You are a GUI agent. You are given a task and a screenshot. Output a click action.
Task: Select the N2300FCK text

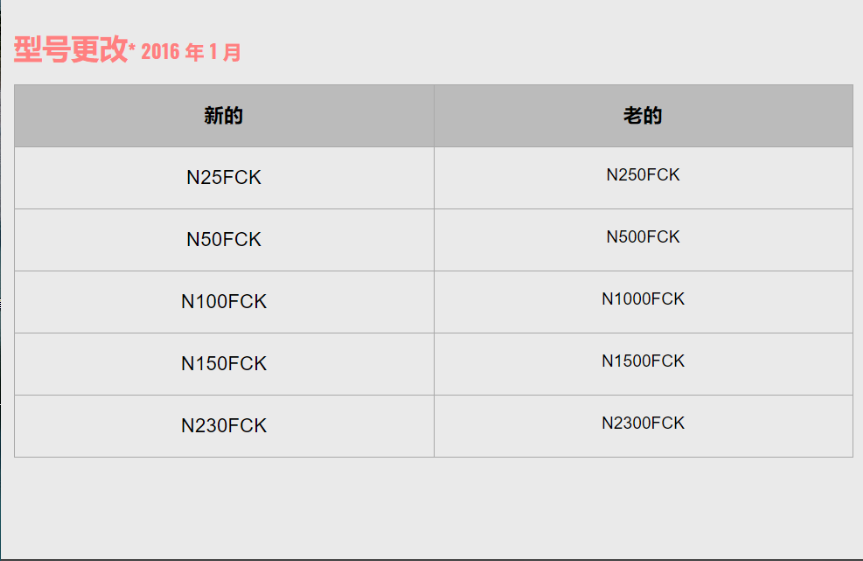643,423
